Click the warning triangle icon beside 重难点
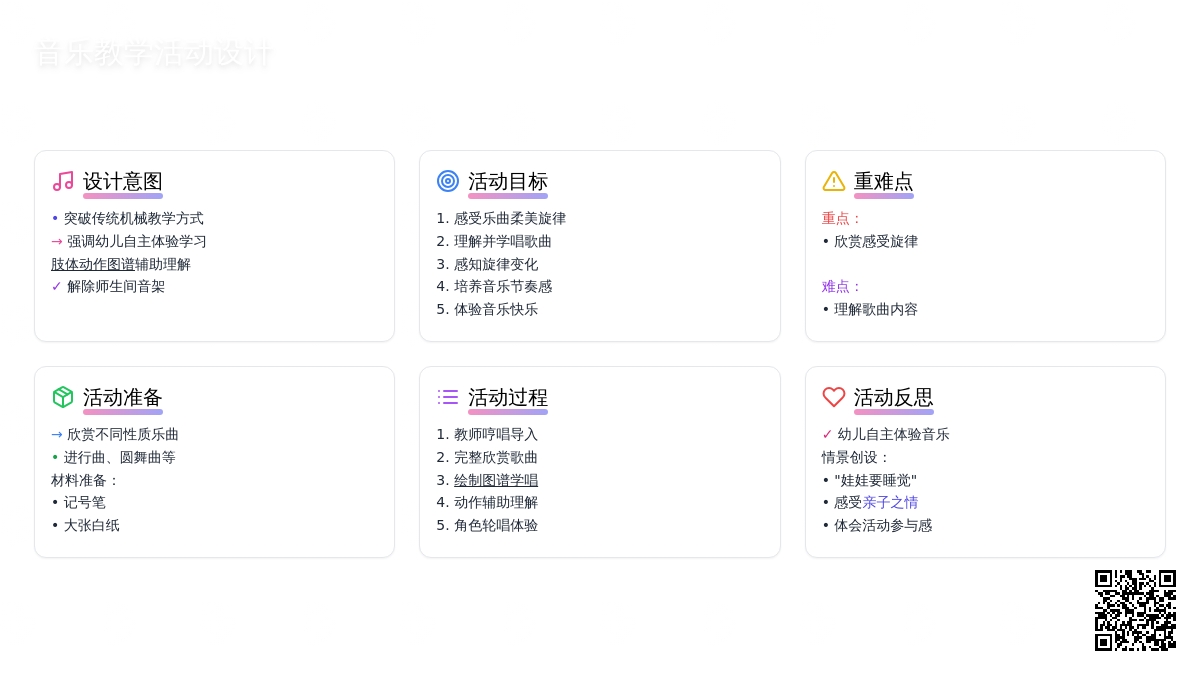 834,181
